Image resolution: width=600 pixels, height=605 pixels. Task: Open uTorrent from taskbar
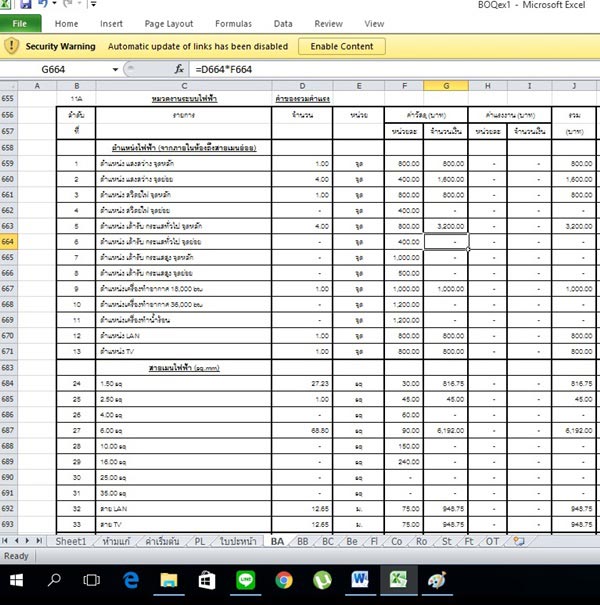click(x=322, y=580)
